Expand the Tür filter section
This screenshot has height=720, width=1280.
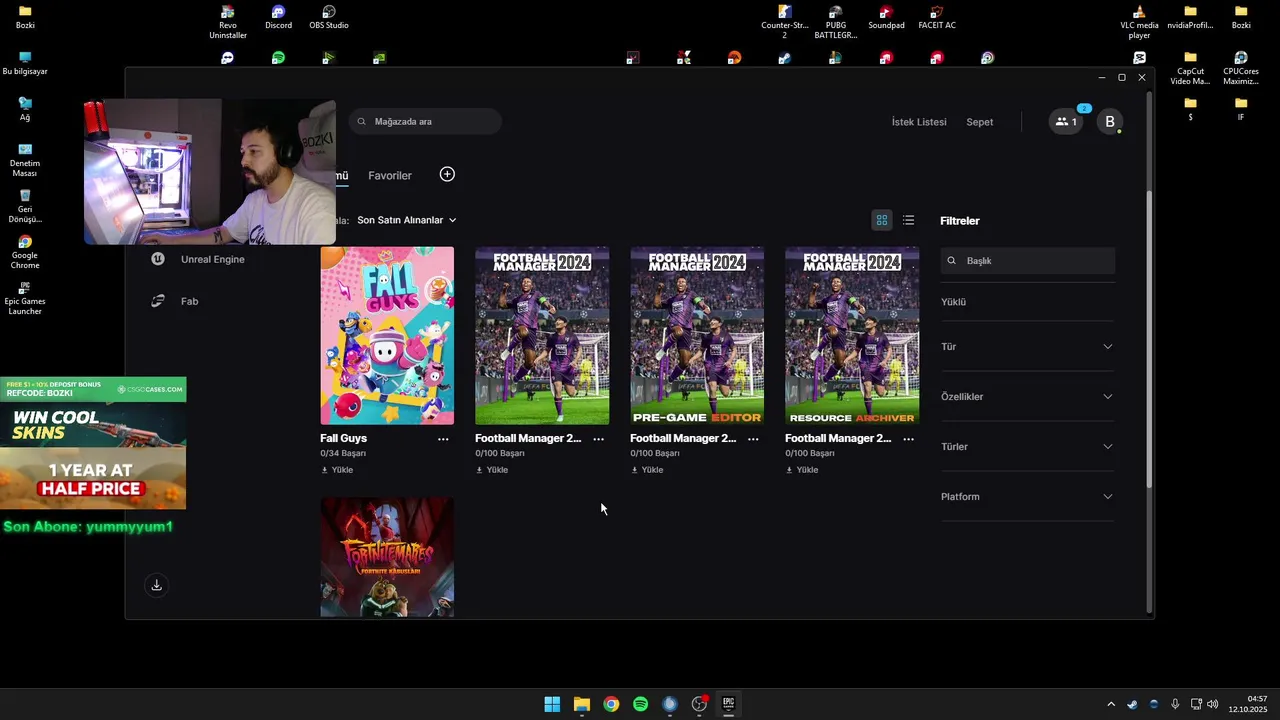(x=1027, y=346)
